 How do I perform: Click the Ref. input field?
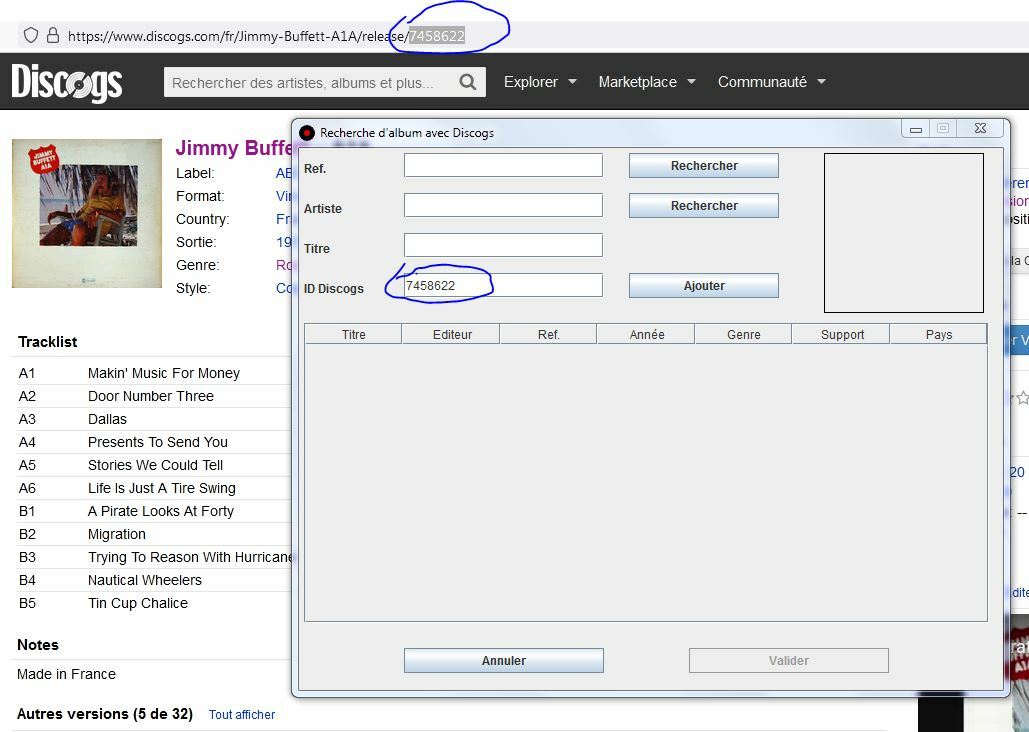click(x=503, y=165)
